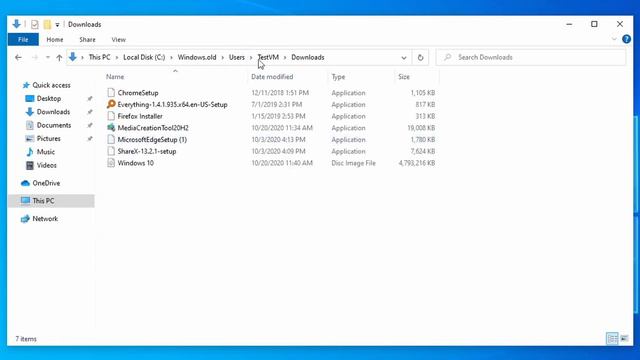Select OneDrive in the navigation pane

pos(46,183)
